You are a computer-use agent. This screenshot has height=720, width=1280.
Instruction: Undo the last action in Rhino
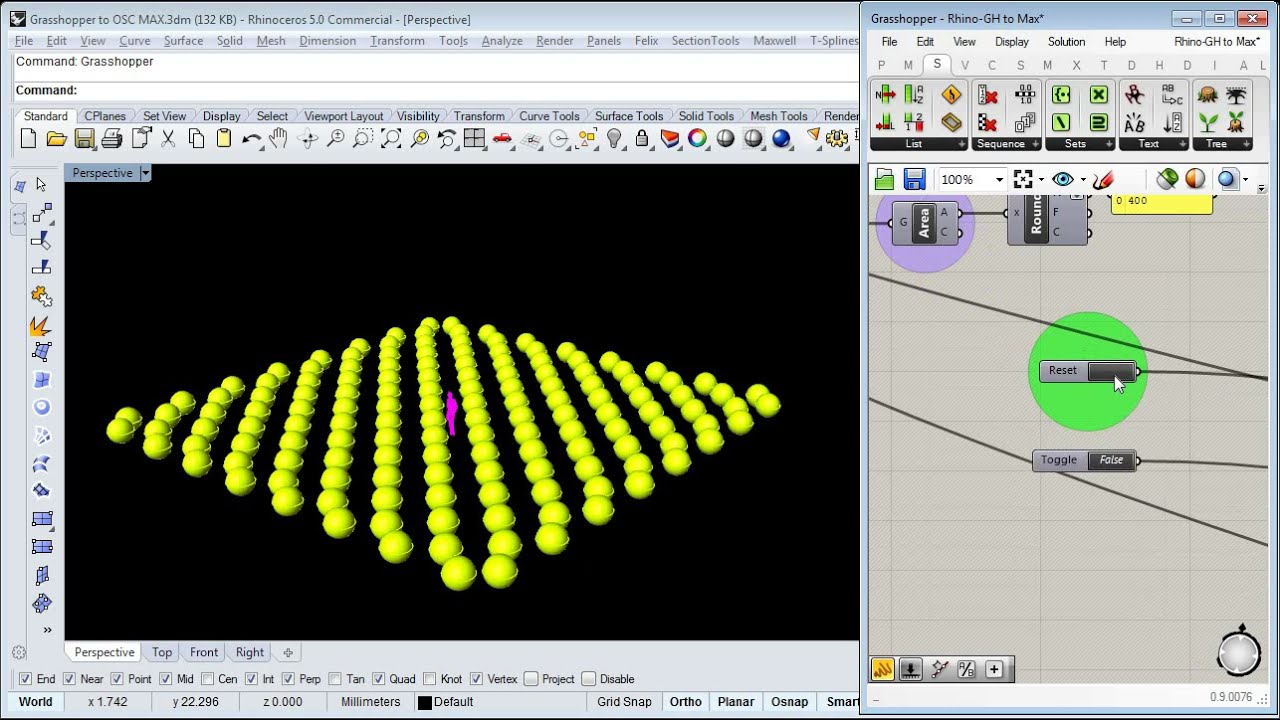(x=251, y=139)
